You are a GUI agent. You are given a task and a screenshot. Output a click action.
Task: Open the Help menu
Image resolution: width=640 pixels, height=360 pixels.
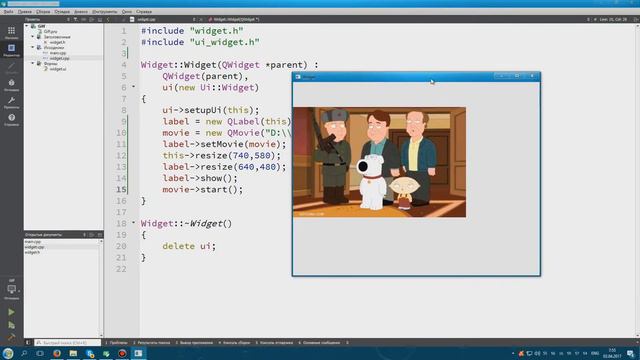point(144,12)
